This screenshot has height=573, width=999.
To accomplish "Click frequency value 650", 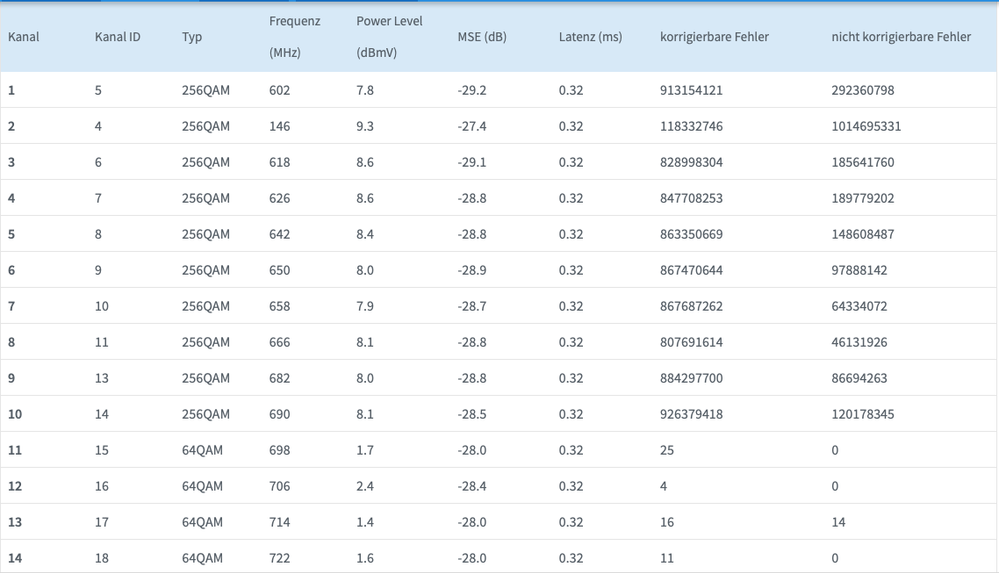I will [x=279, y=270].
